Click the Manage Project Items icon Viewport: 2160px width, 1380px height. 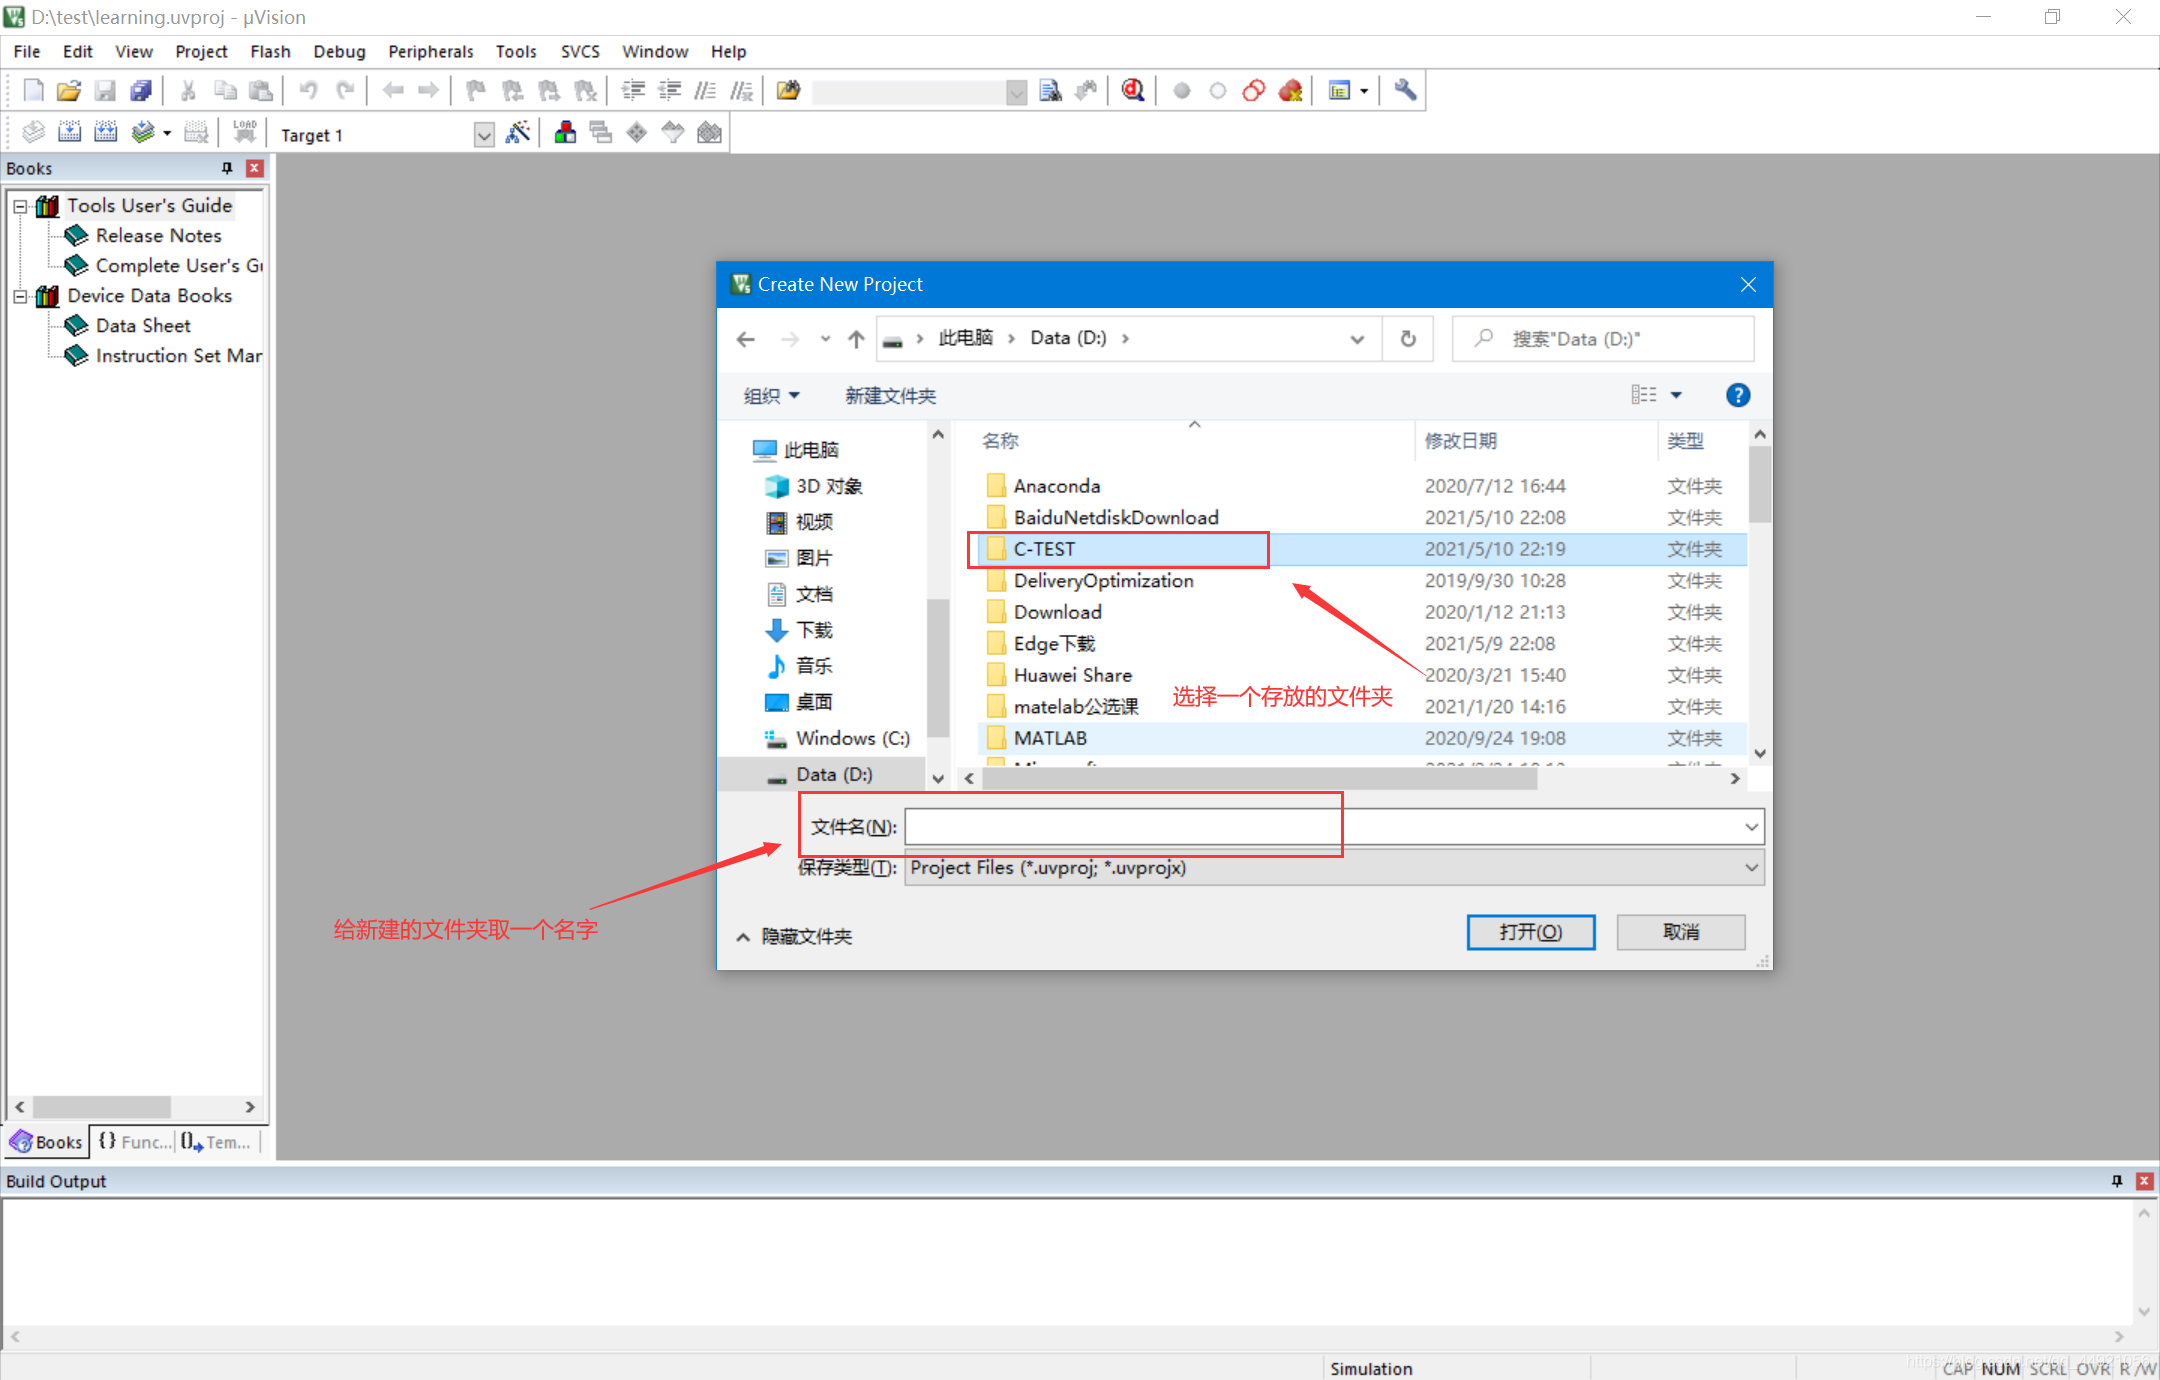(565, 133)
